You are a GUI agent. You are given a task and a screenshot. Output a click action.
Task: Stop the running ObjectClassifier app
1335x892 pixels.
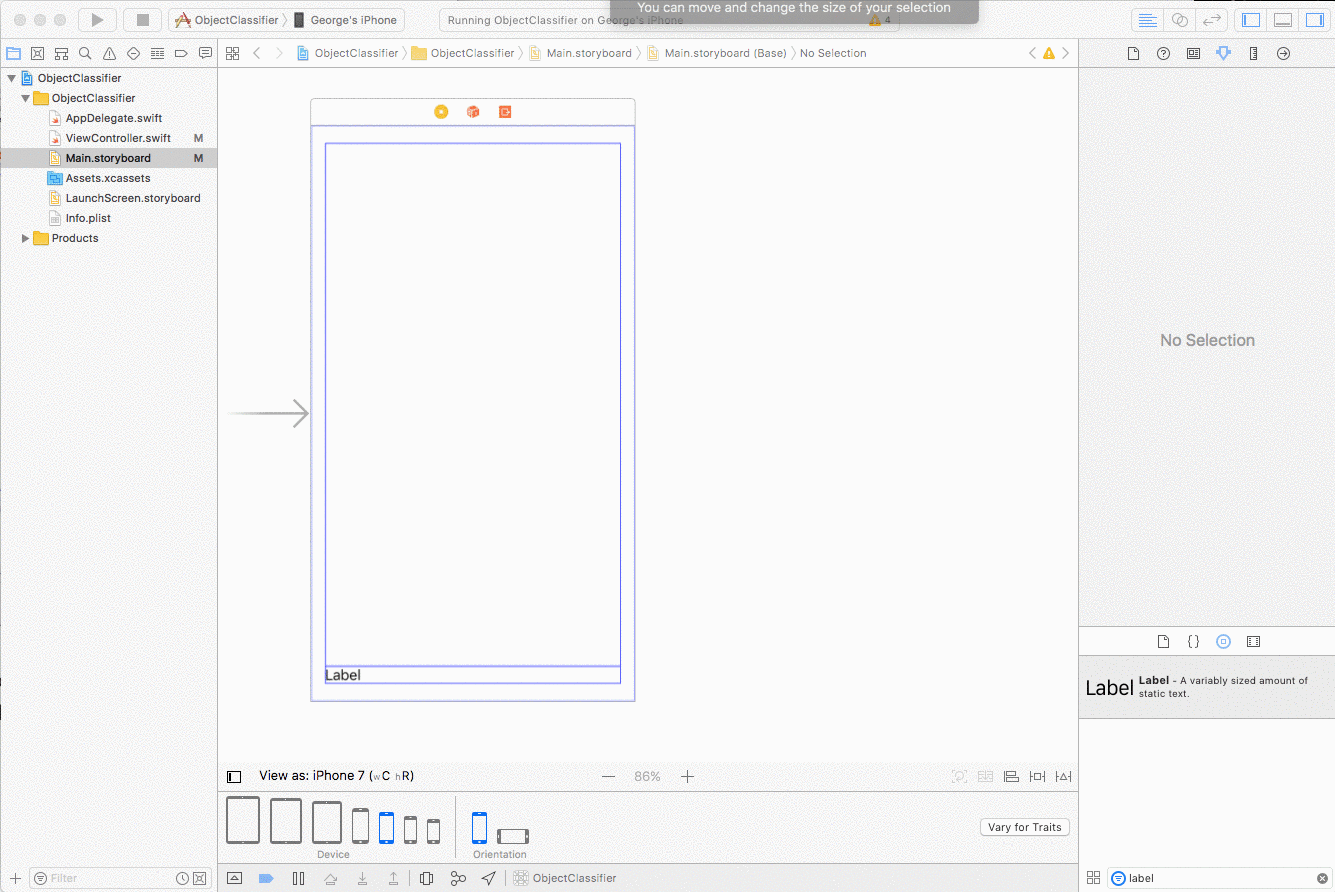(x=143, y=20)
